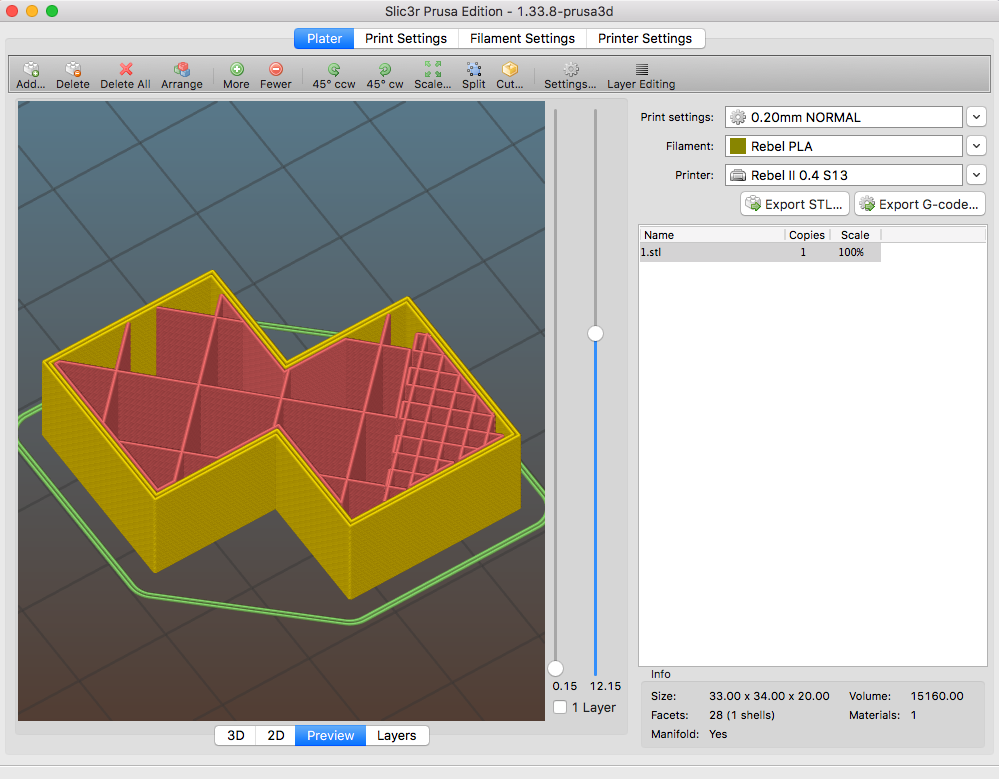The width and height of the screenshot is (999, 779).
Task: Open the Filament preset dropdown arrow
Action: (977, 146)
